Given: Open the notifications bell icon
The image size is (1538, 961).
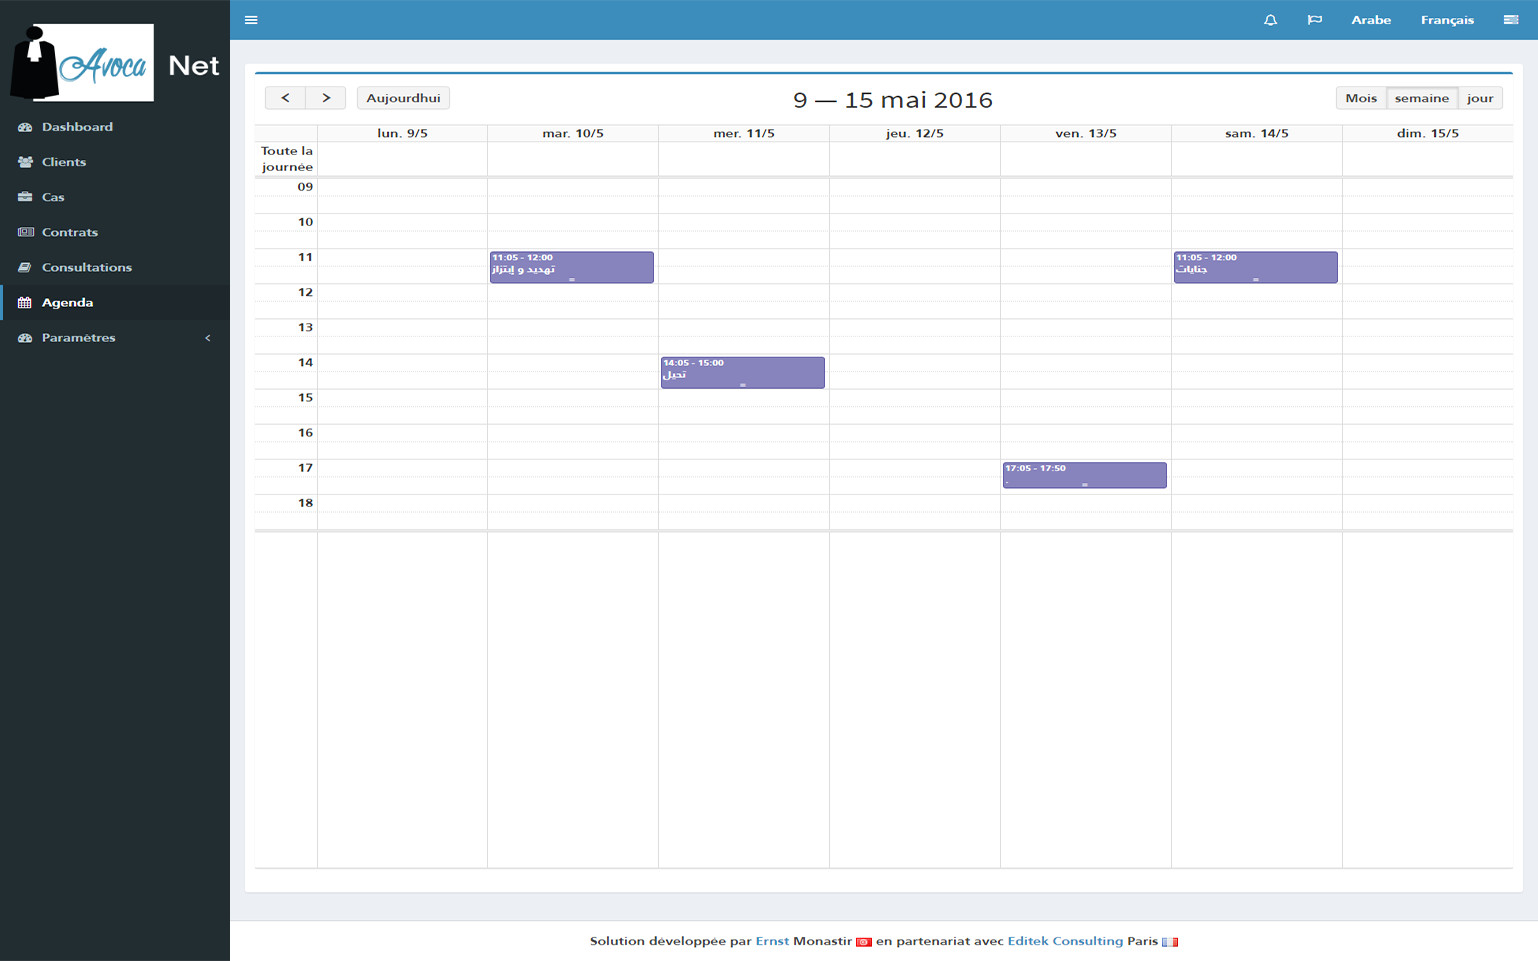Looking at the screenshot, I should (1270, 20).
